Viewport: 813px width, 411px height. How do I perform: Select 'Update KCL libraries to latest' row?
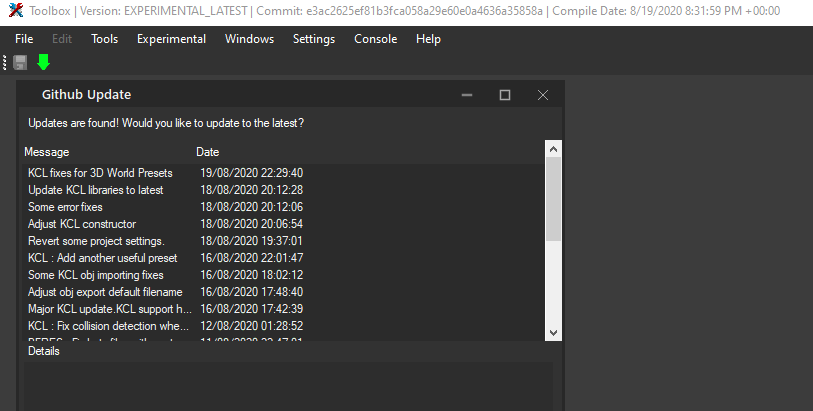[284, 190]
